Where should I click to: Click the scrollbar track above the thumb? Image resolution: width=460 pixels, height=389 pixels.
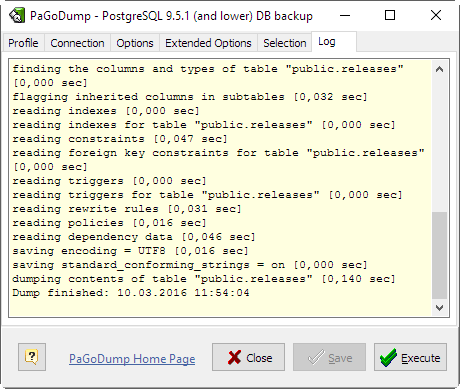[439, 144]
